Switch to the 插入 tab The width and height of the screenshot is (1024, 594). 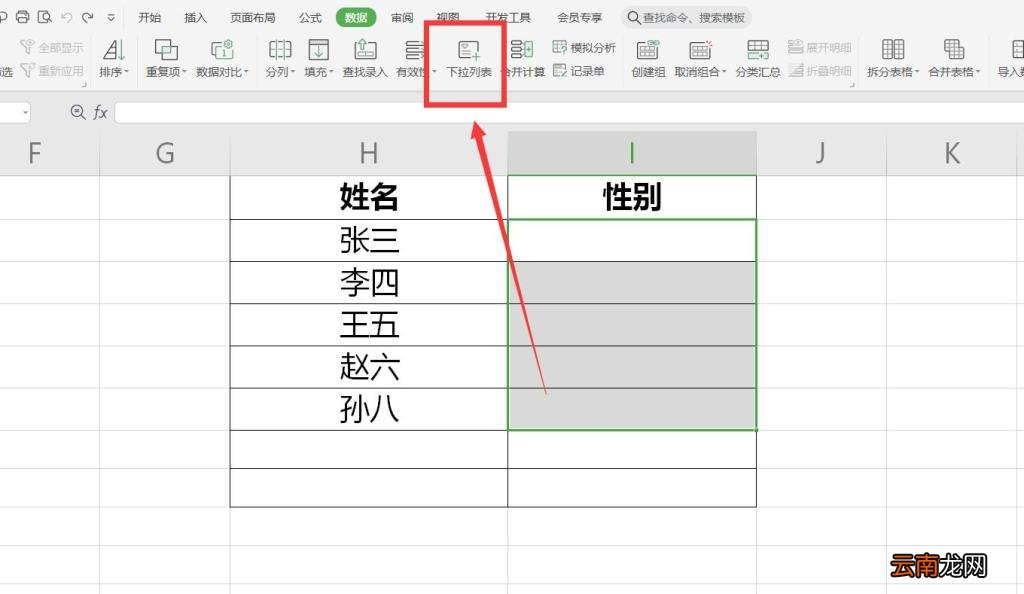195,18
